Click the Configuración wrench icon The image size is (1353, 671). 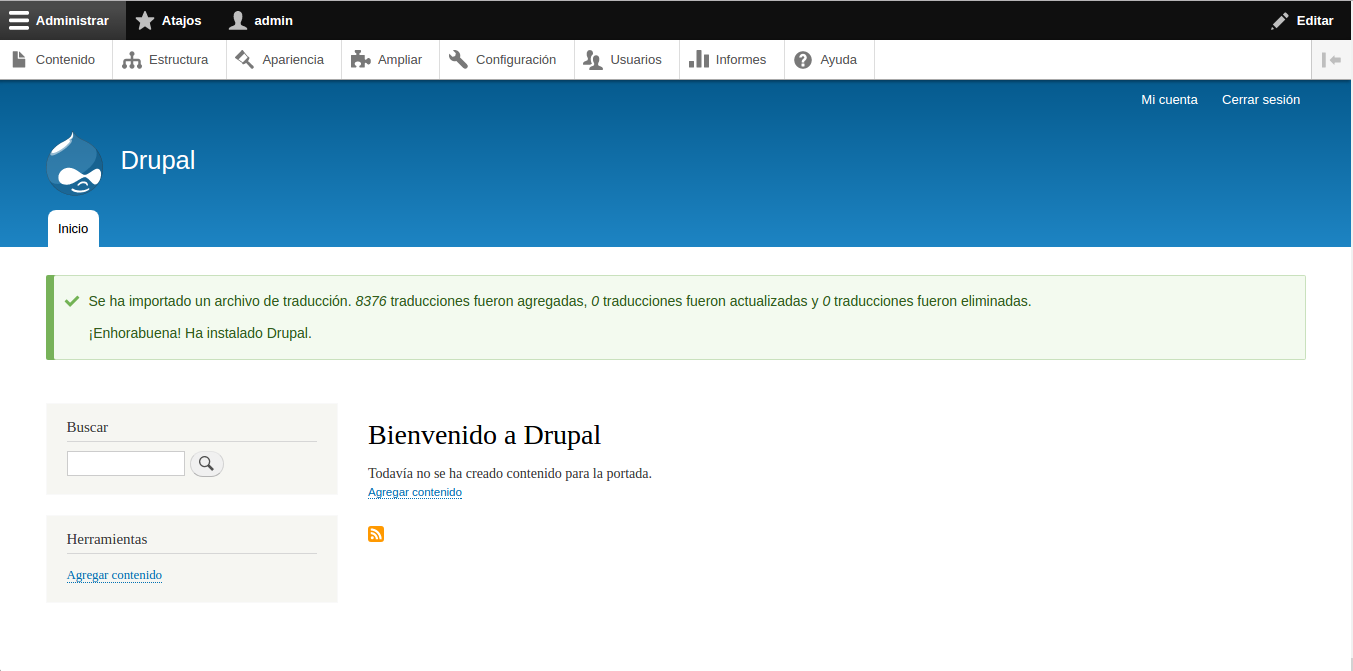pos(459,60)
